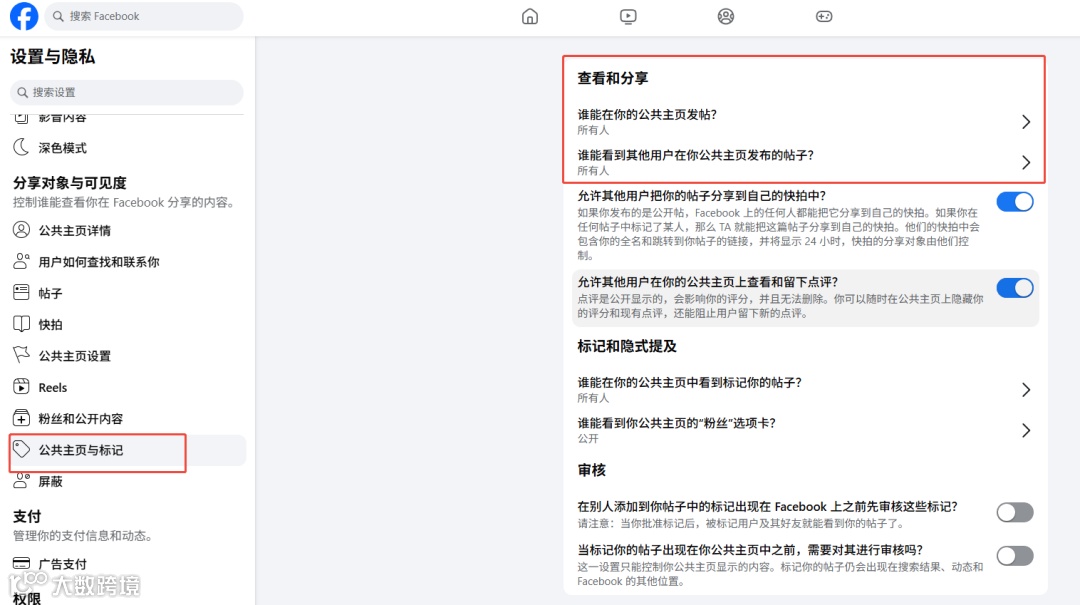
Task: Click the 设置与隐私 heading
Action: pyautogui.click(x=52, y=57)
